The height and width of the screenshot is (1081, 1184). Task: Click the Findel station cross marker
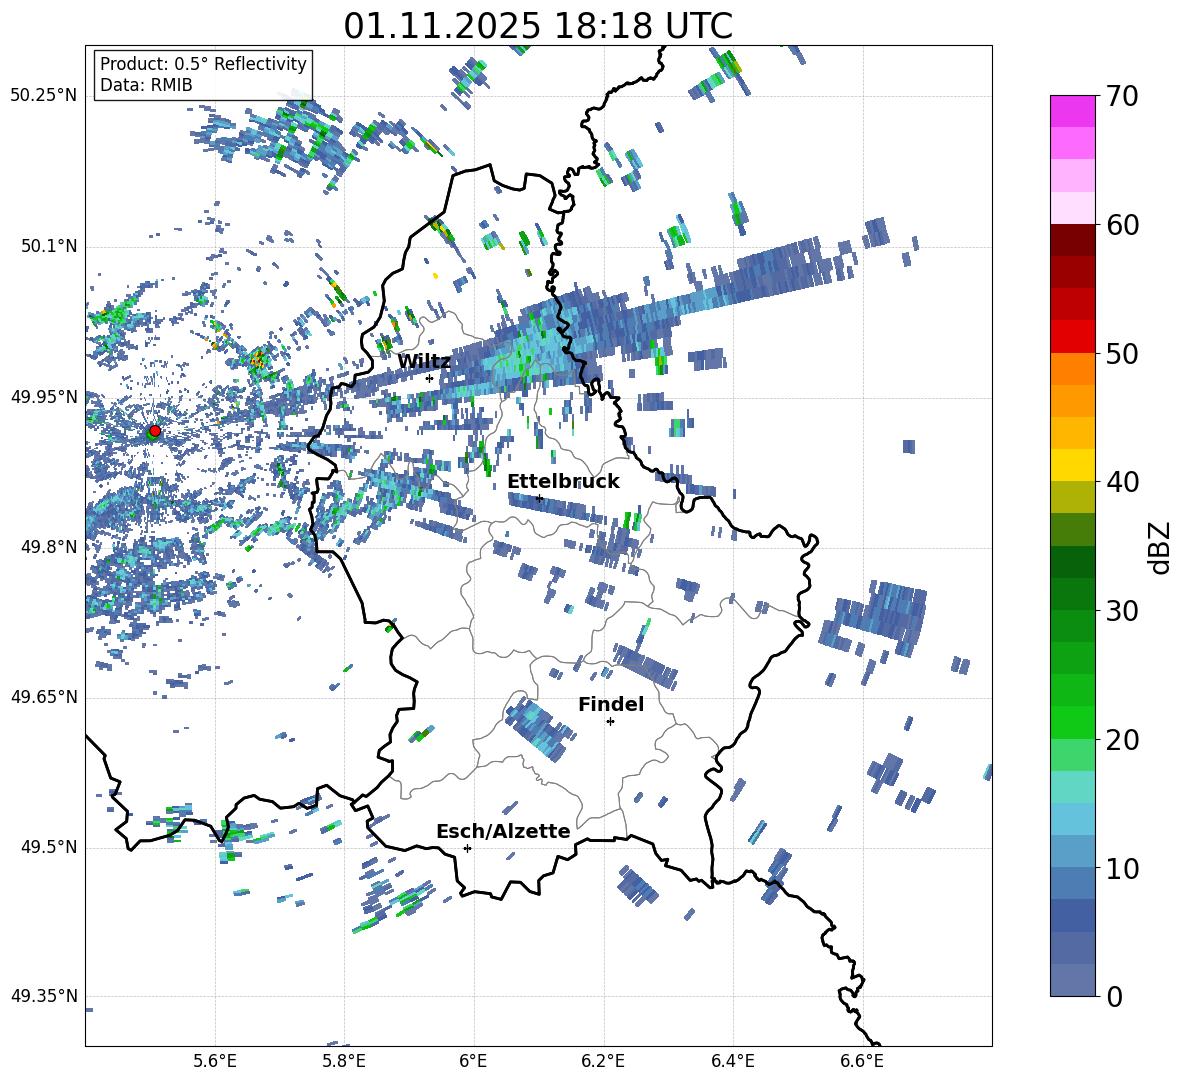(611, 722)
